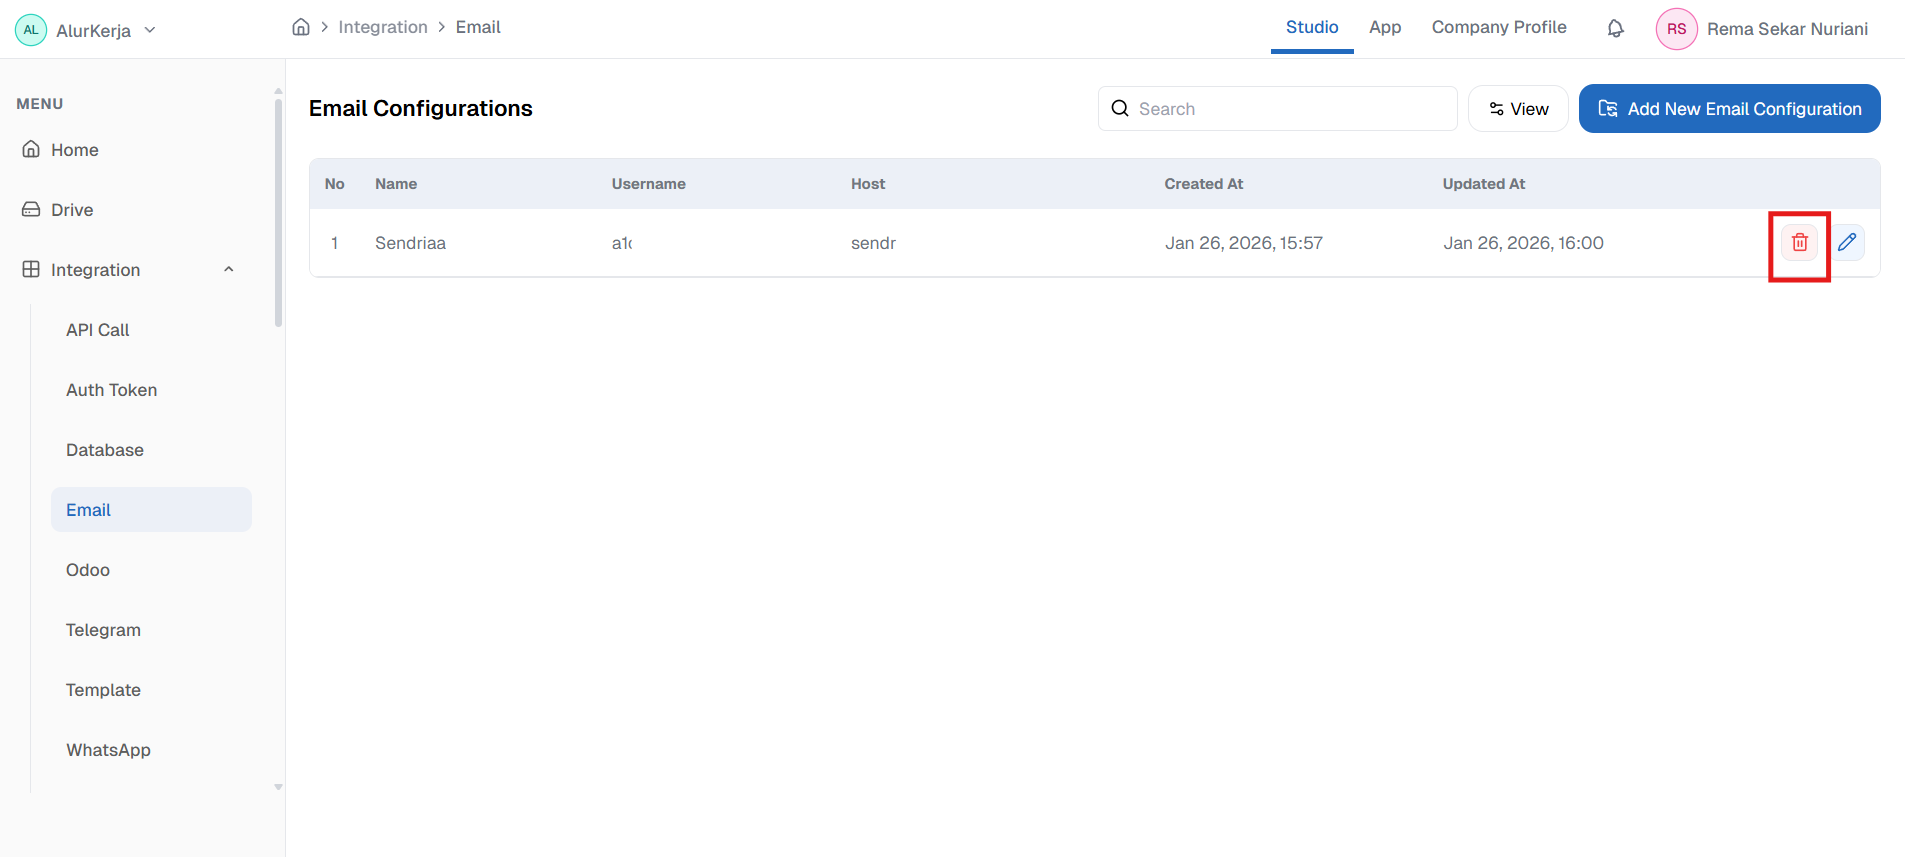
Task: Switch to the App tab
Action: pyautogui.click(x=1385, y=28)
